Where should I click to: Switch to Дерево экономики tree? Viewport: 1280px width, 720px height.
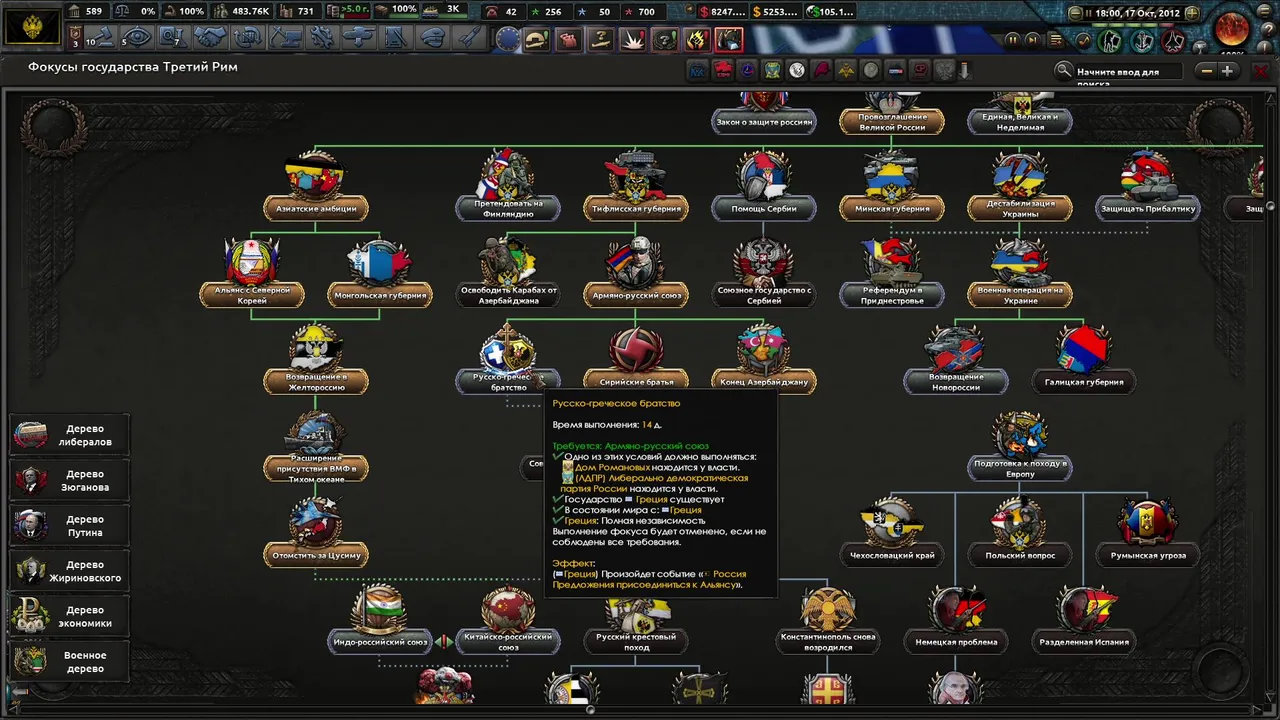click(70, 616)
